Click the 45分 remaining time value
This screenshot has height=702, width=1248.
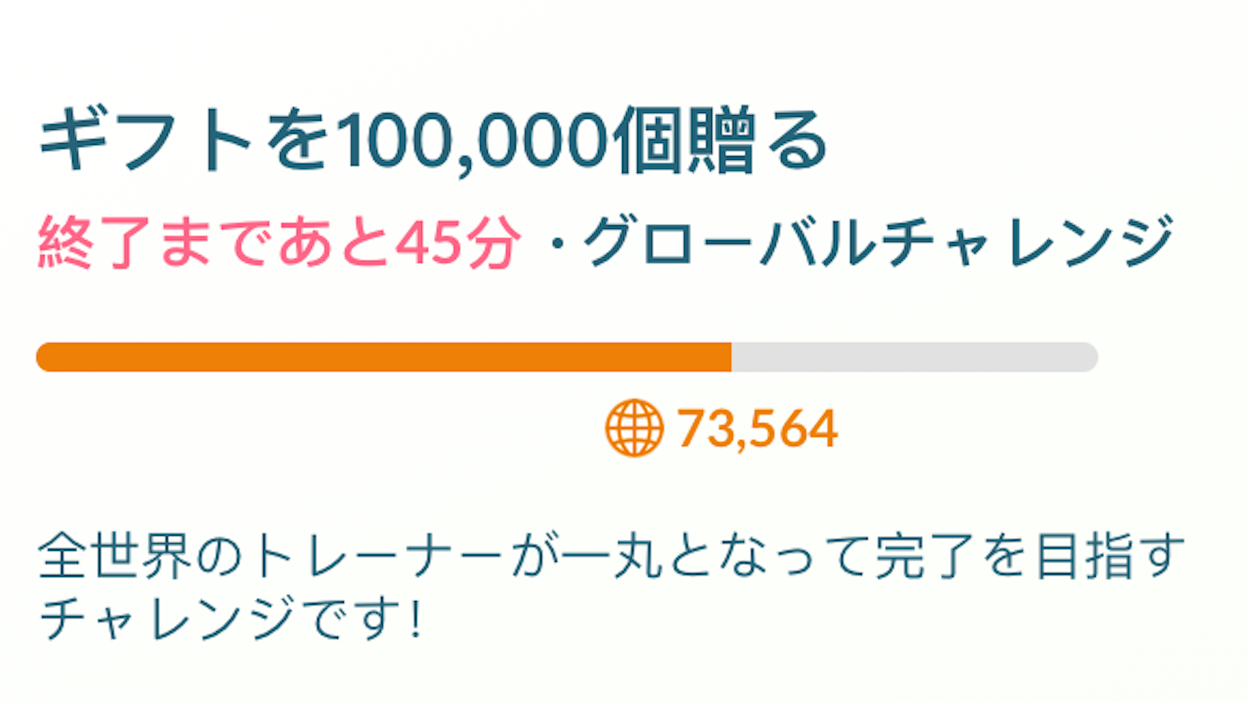(458, 243)
